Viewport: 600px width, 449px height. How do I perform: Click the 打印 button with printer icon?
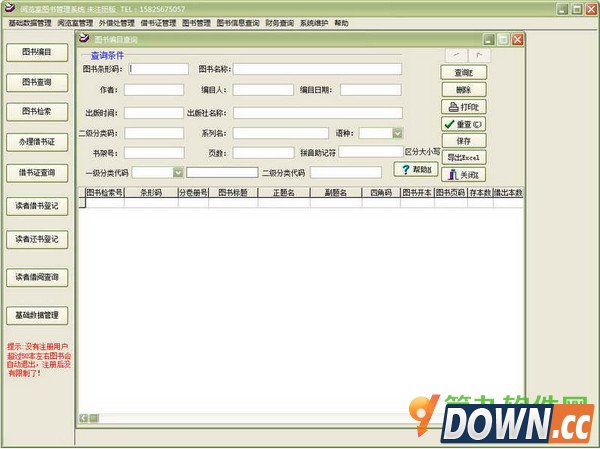click(463, 107)
